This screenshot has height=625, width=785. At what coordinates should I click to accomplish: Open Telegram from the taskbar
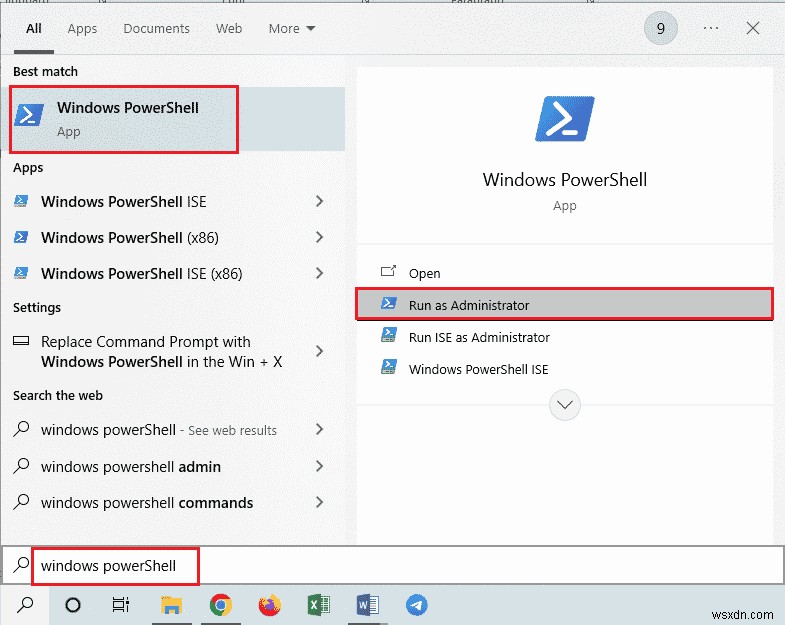tap(417, 605)
